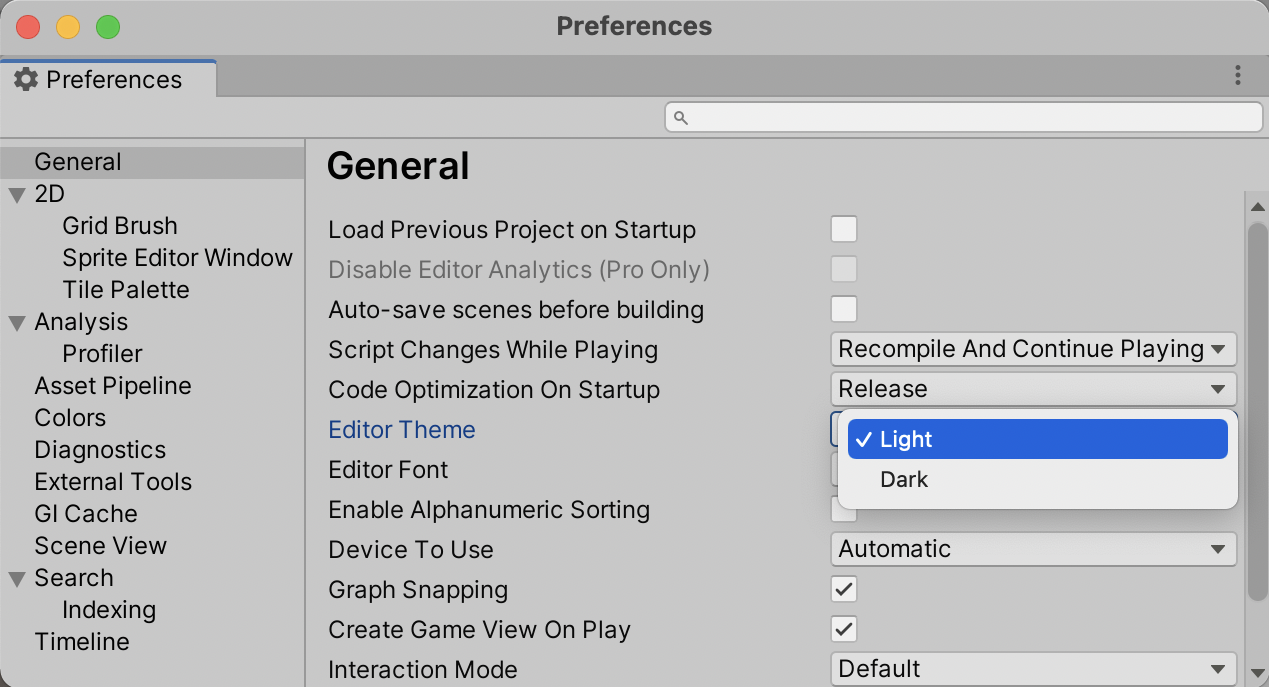Collapse the Search section triangle
This screenshot has height=687, width=1269.
[17, 578]
